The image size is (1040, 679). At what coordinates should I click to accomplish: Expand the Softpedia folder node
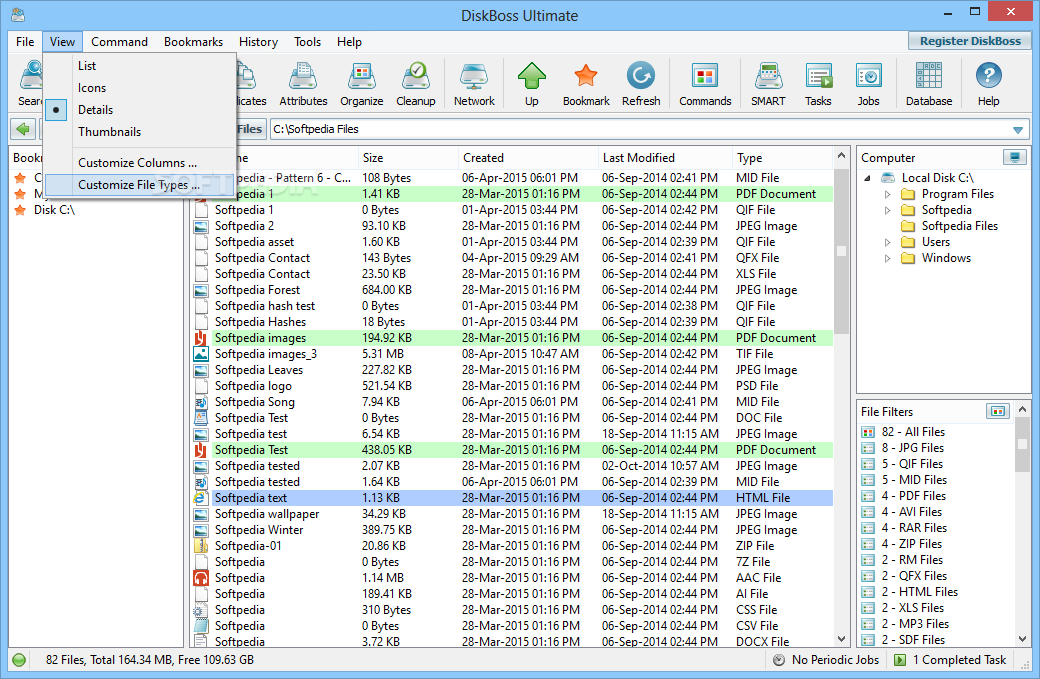[x=887, y=210]
